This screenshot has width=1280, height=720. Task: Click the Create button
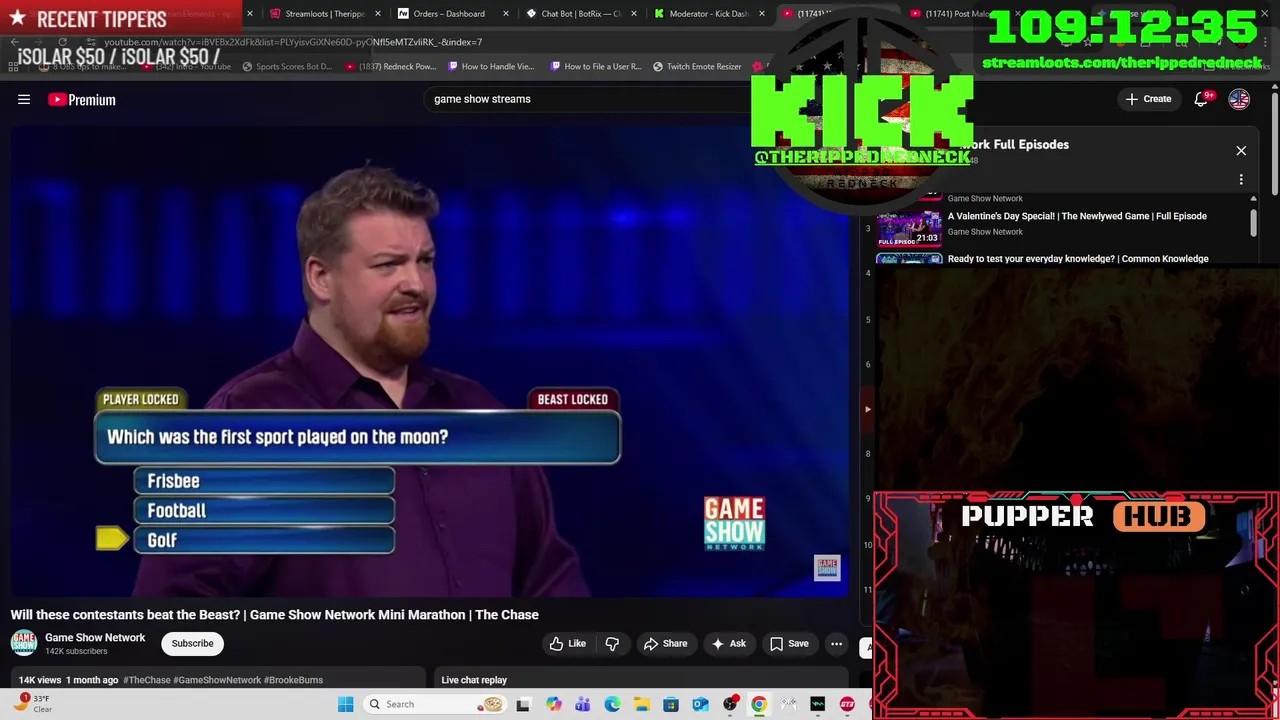(x=1148, y=99)
